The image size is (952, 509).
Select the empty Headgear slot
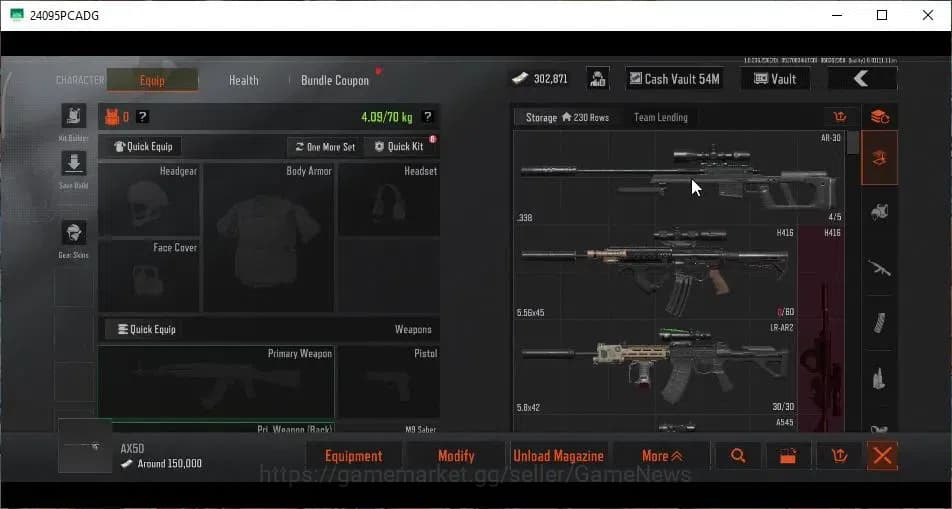pyautogui.click(x=149, y=200)
